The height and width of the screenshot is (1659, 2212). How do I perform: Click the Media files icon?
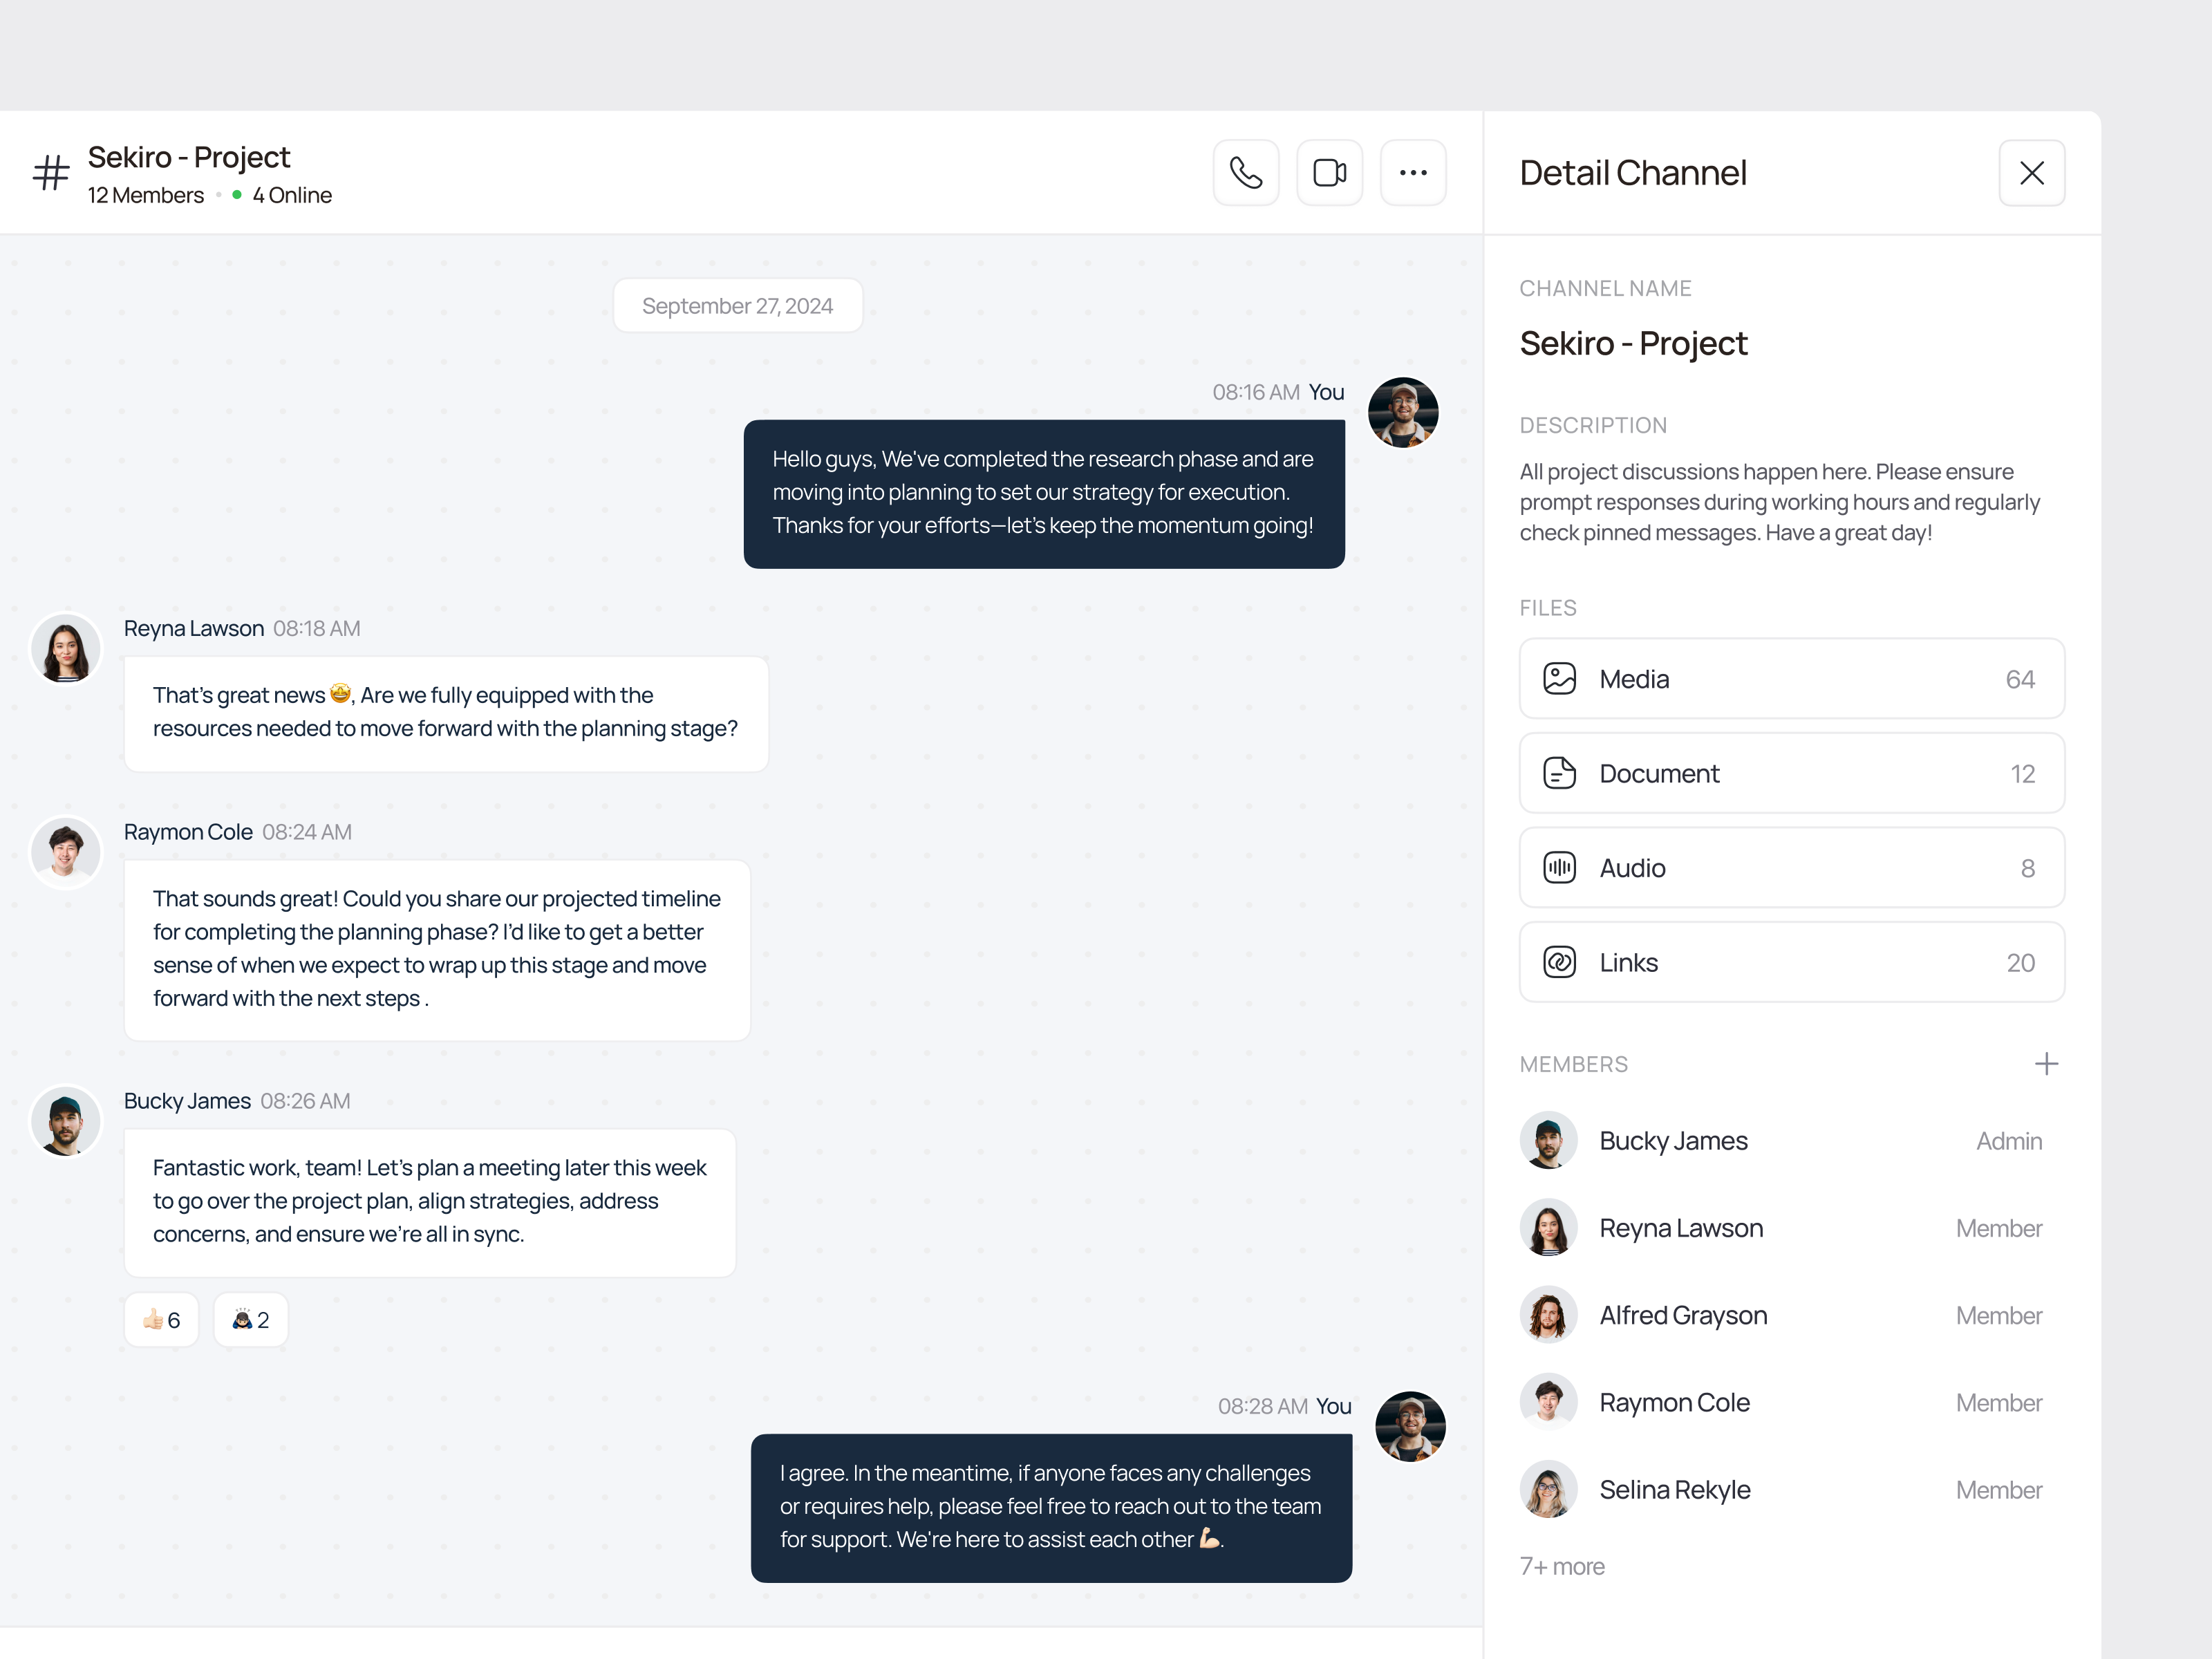tap(1559, 679)
